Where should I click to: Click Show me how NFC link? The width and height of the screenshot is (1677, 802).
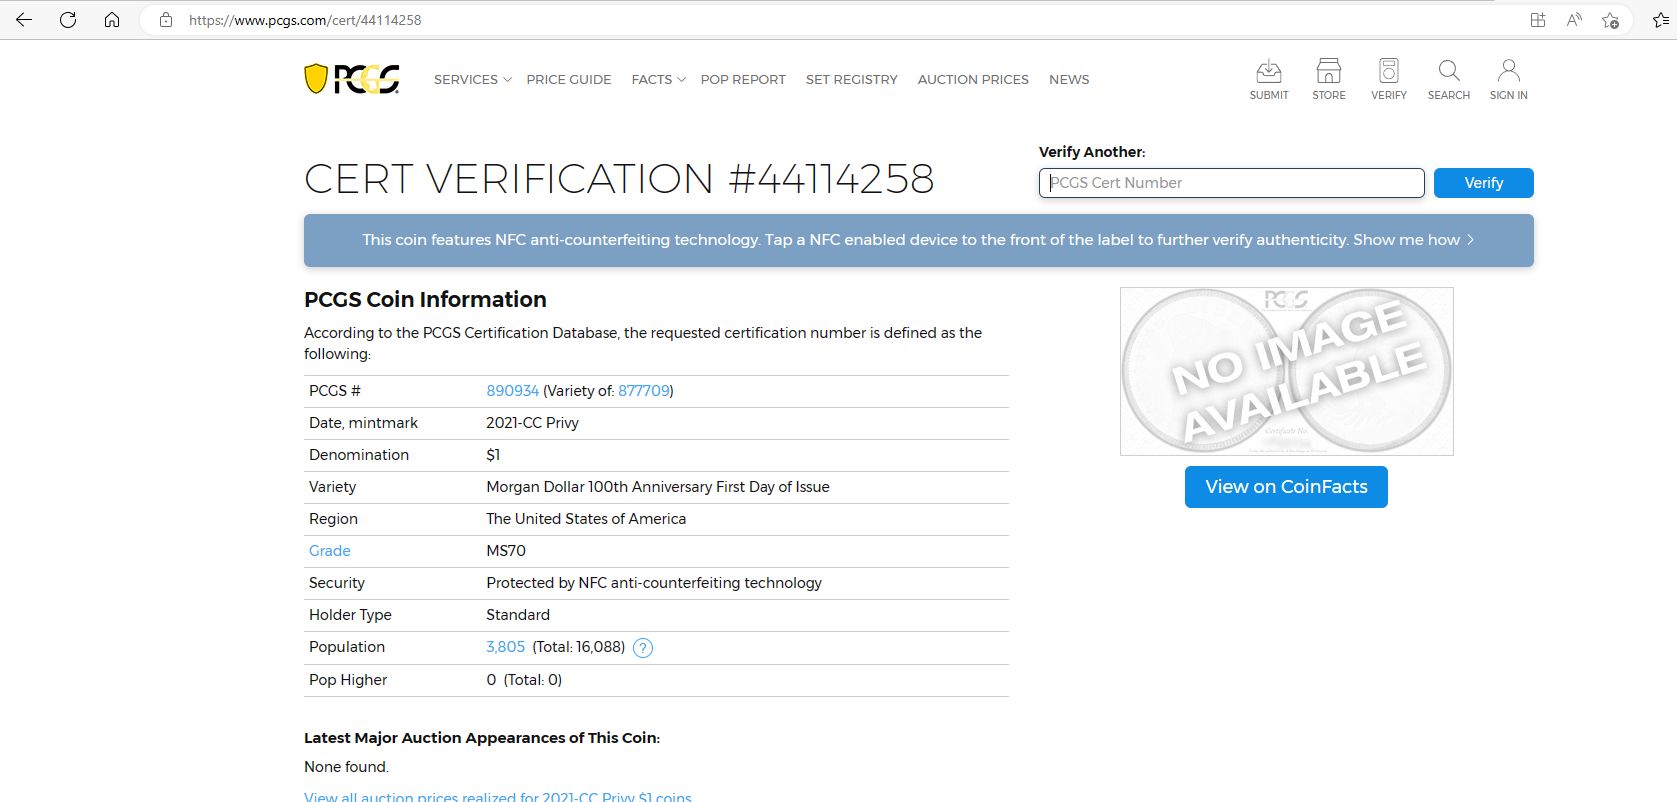[1413, 240]
